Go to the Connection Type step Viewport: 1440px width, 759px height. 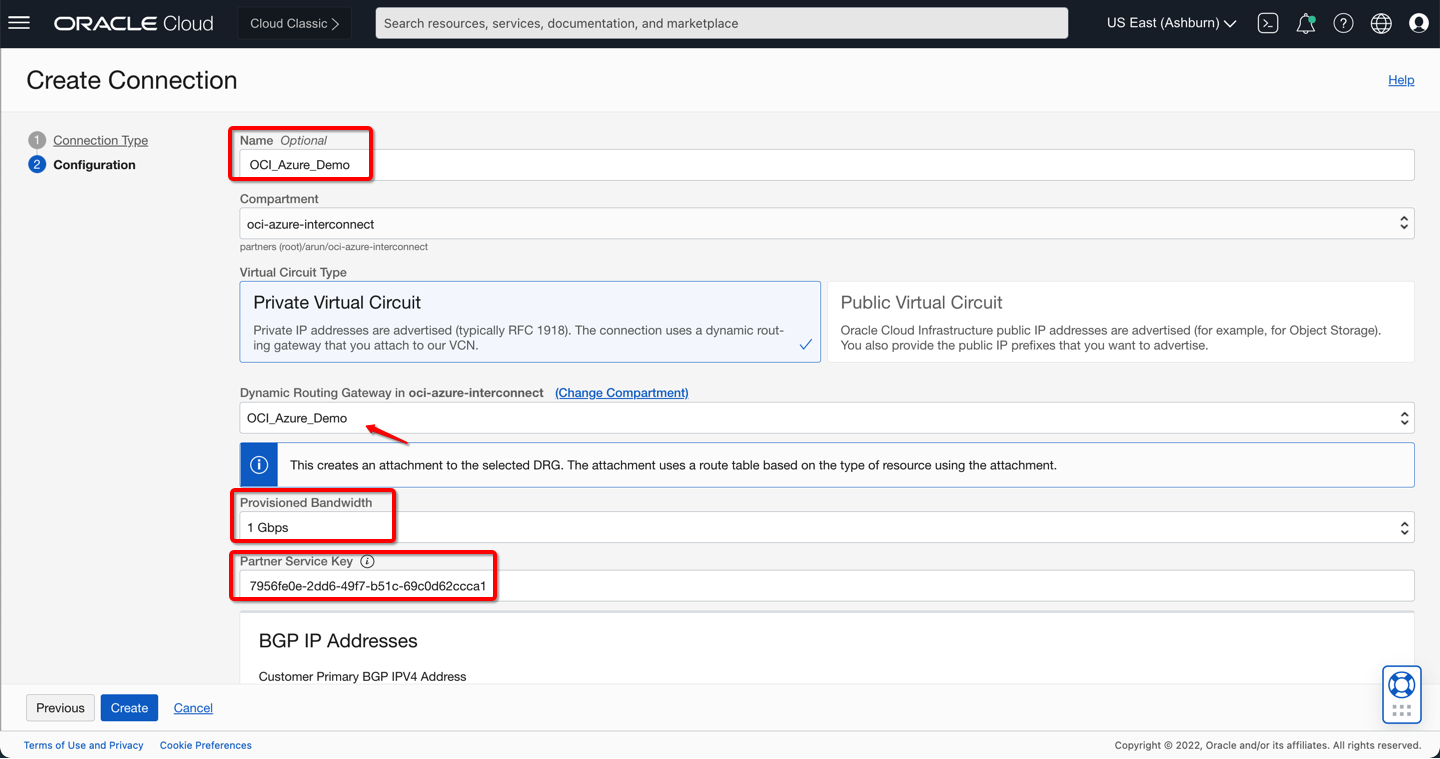coord(100,140)
